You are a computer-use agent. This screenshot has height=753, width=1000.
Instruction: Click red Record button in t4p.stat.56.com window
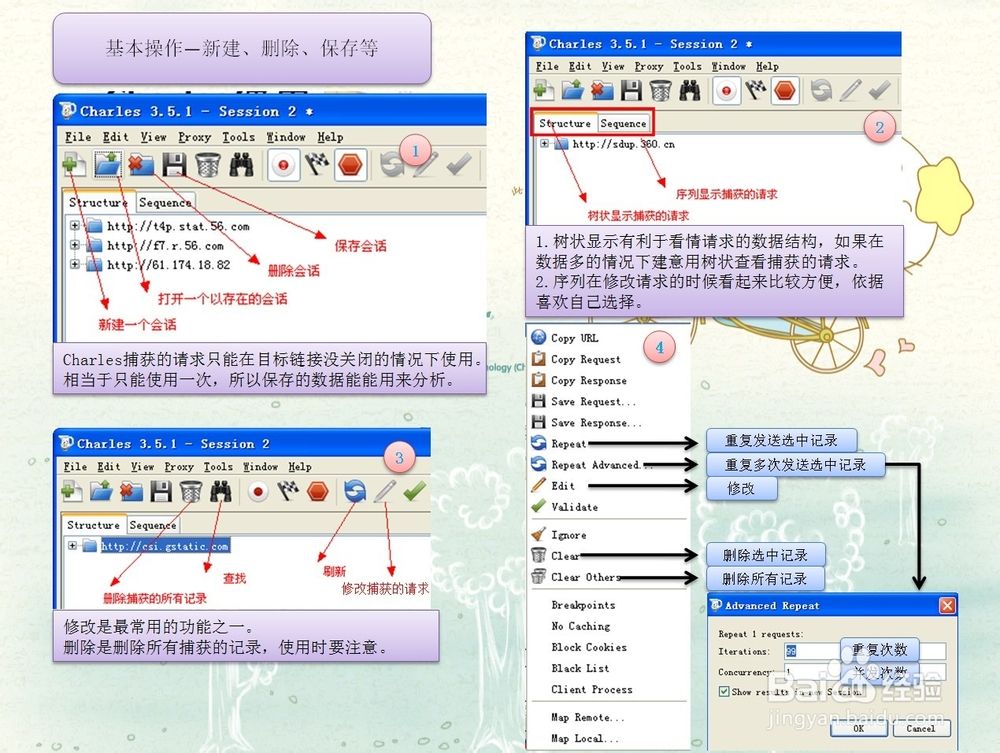[283, 165]
